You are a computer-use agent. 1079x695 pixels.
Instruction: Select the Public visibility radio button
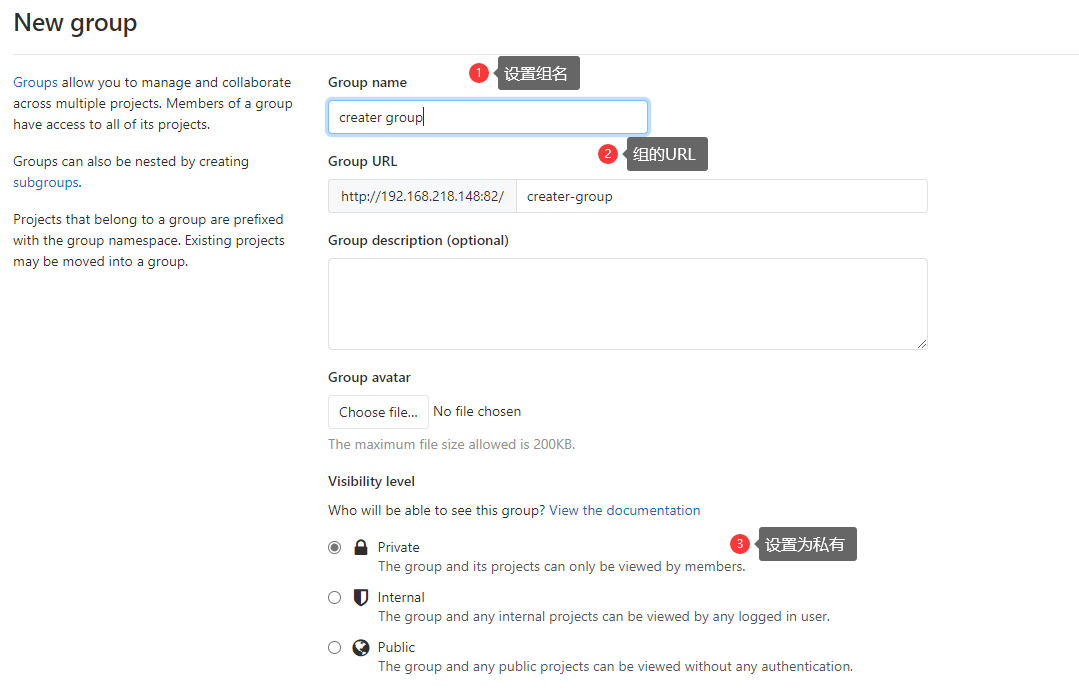coord(335,647)
